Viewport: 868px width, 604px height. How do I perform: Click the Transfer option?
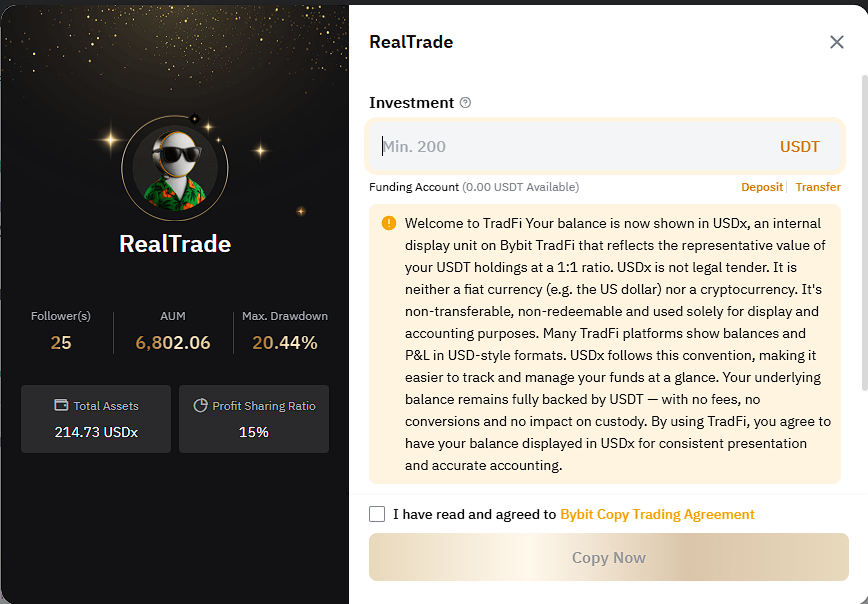pyautogui.click(x=818, y=187)
